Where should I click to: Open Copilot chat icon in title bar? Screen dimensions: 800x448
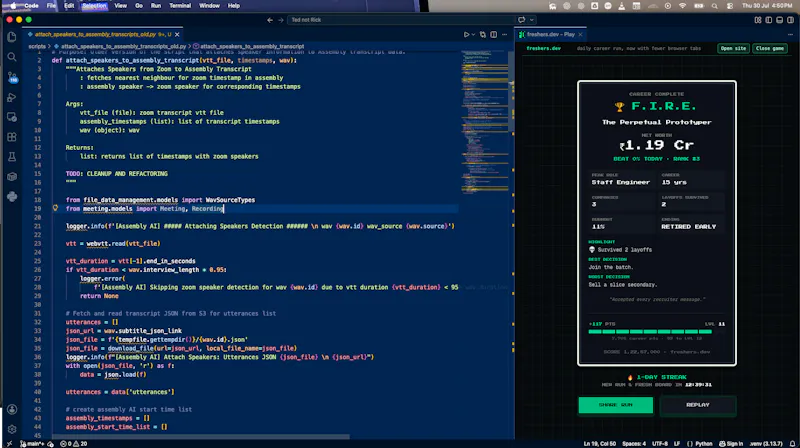tap(521, 20)
